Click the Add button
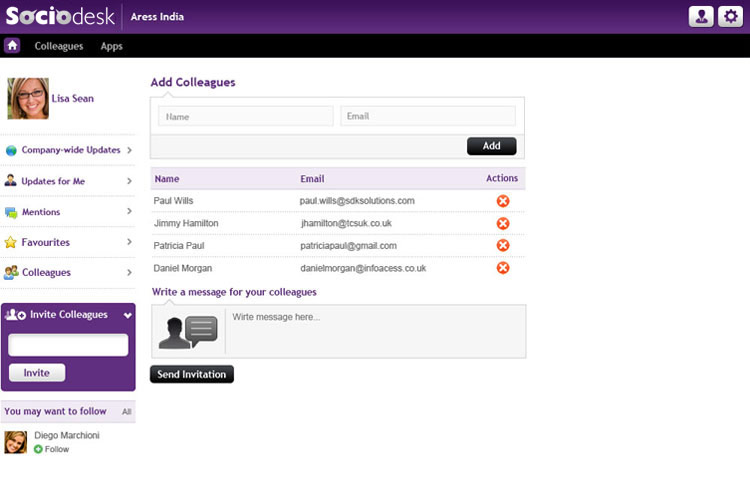The height and width of the screenshot is (500, 750). click(492, 146)
